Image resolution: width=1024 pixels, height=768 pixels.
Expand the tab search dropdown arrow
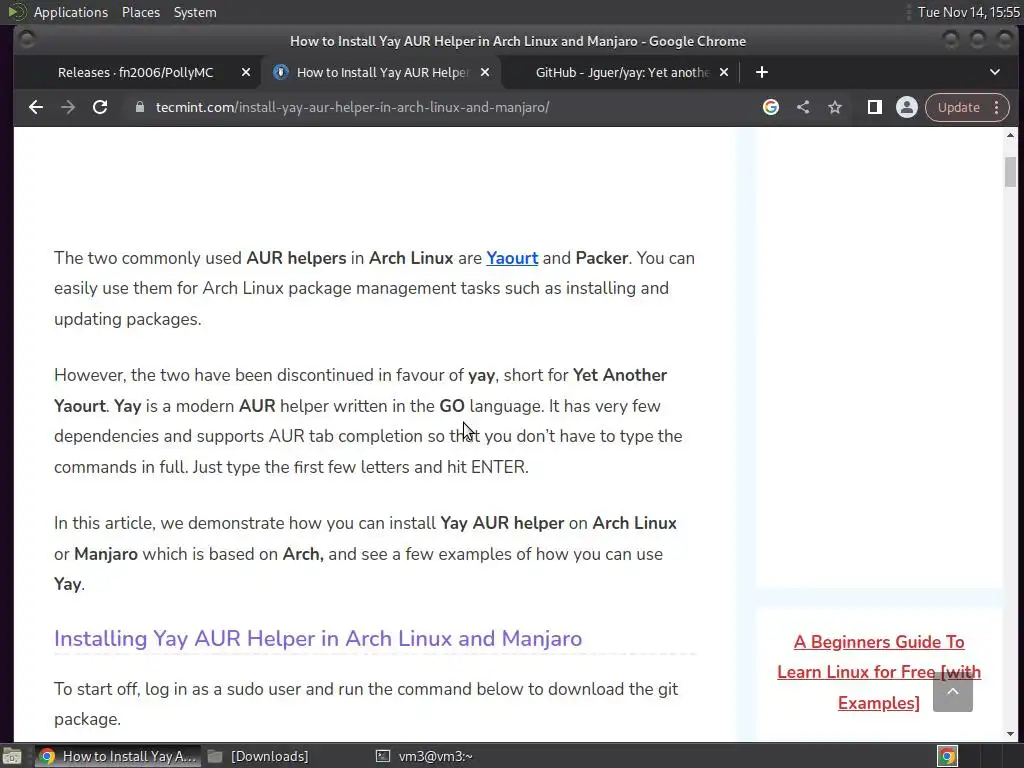pyautogui.click(x=995, y=72)
